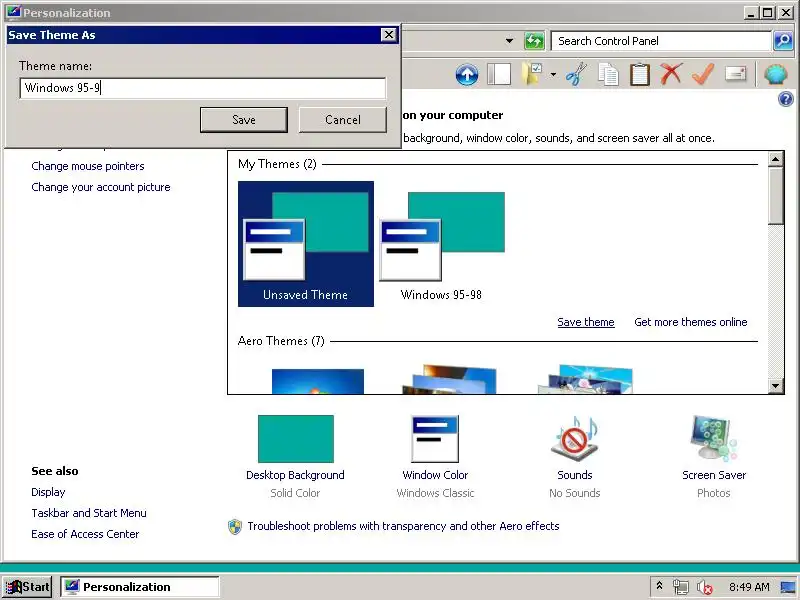Click the Show desktop tray icon
The image size is (800, 600).
click(x=788, y=587)
